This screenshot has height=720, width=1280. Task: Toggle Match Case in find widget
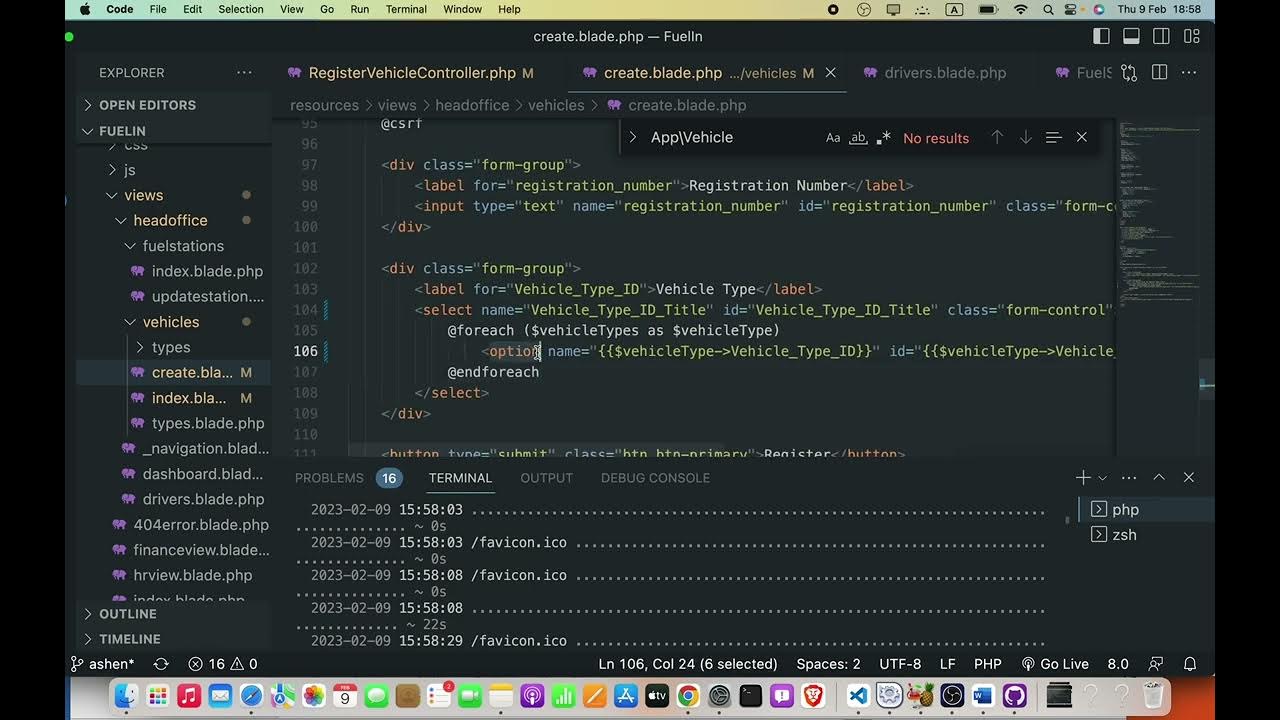coord(833,138)
